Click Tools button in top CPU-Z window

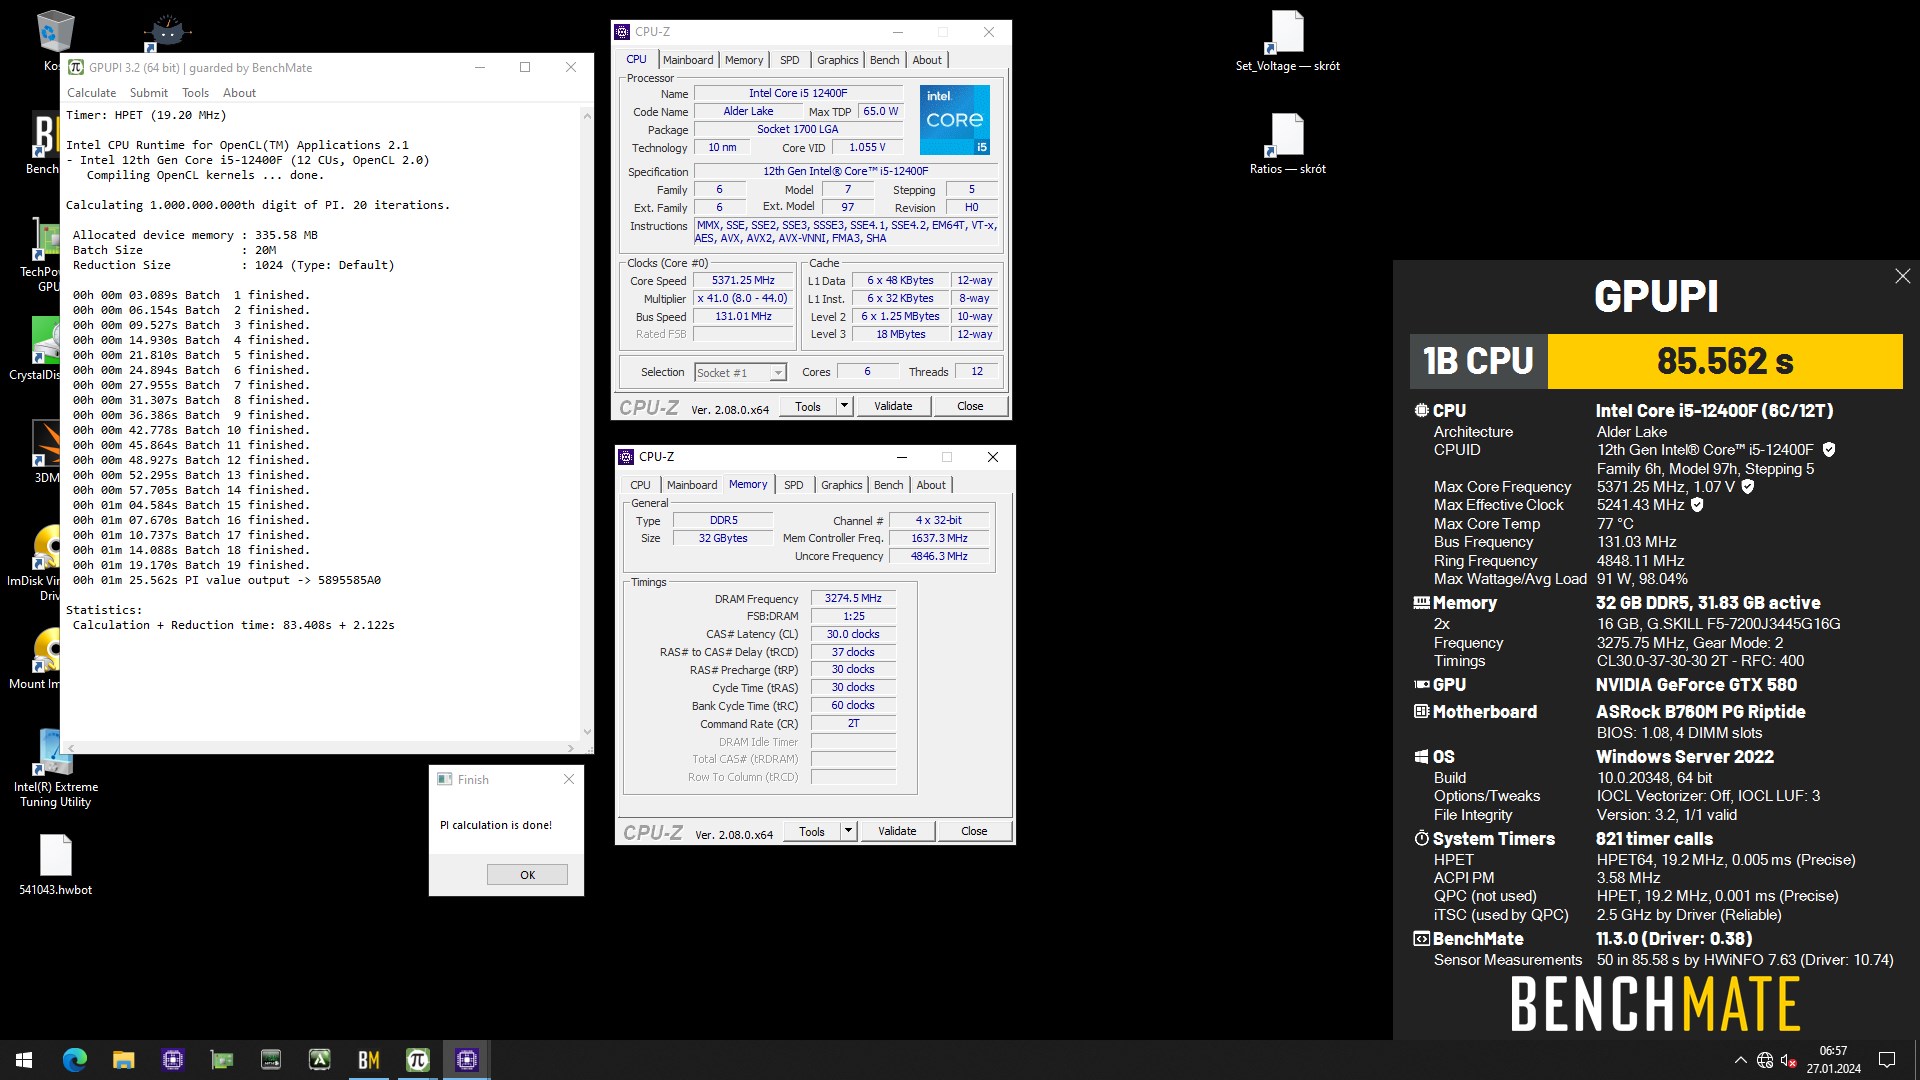pyautogui.click(x=808, y=406)
